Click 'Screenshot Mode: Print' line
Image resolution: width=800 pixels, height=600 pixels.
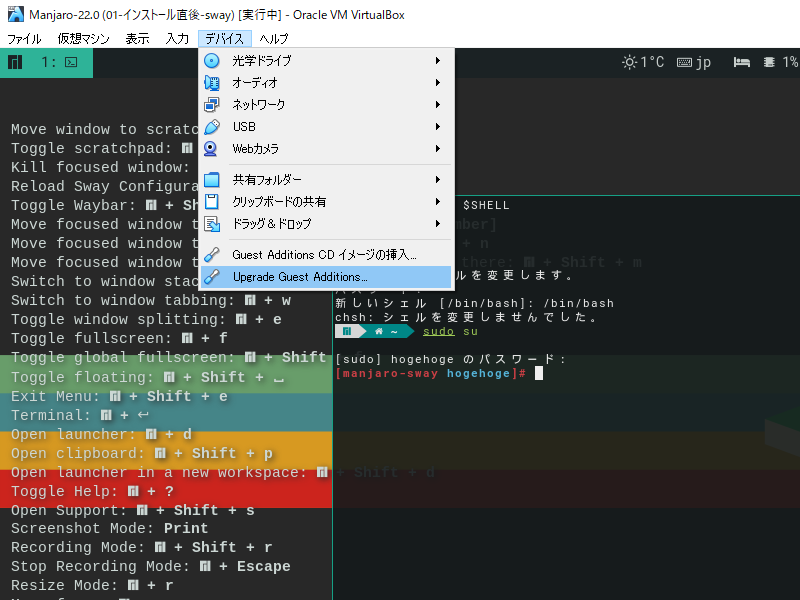pos(110,529)
